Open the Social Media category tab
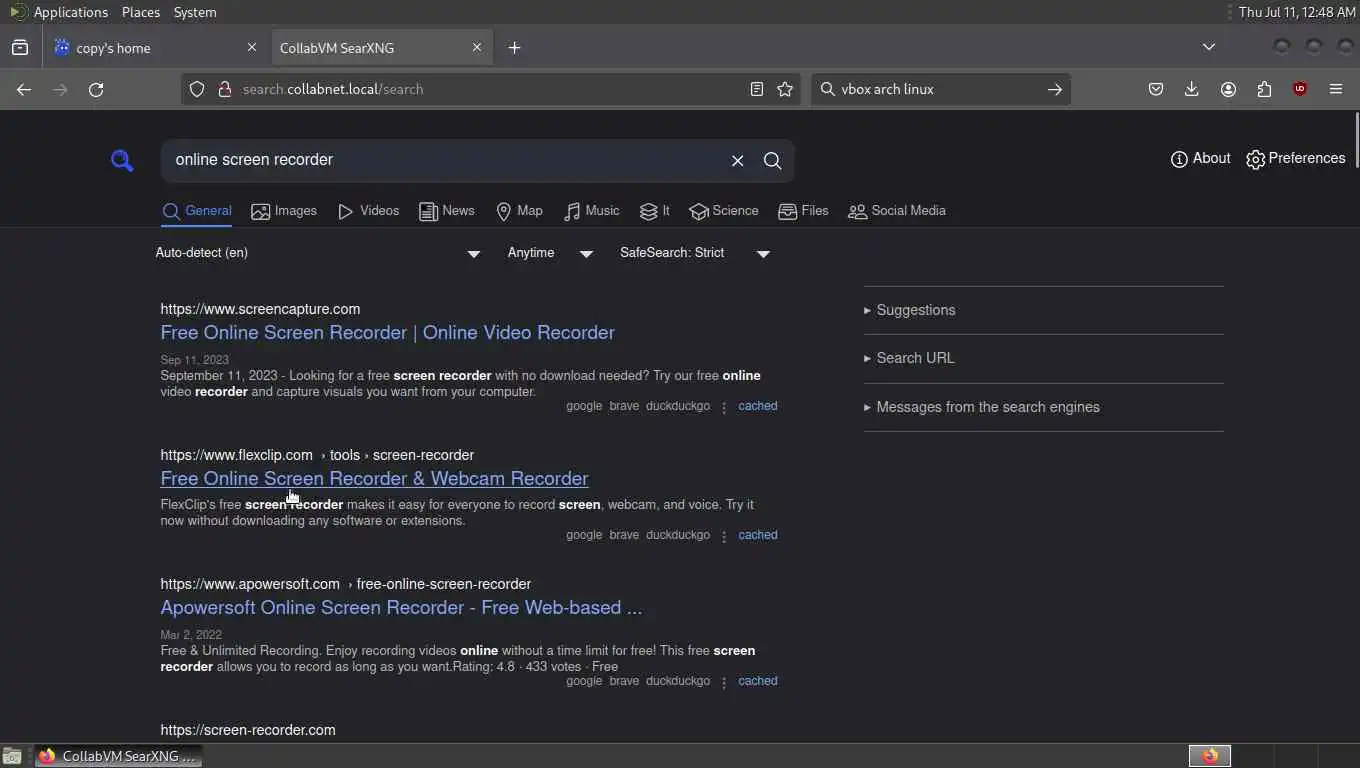 [896, 211]
